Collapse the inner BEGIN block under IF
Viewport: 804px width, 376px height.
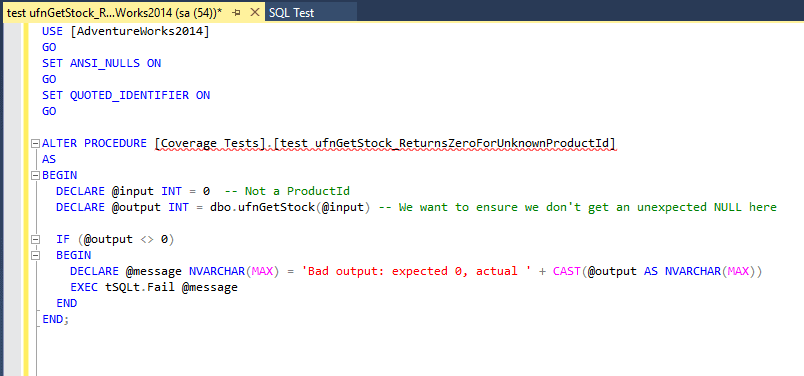35,255
